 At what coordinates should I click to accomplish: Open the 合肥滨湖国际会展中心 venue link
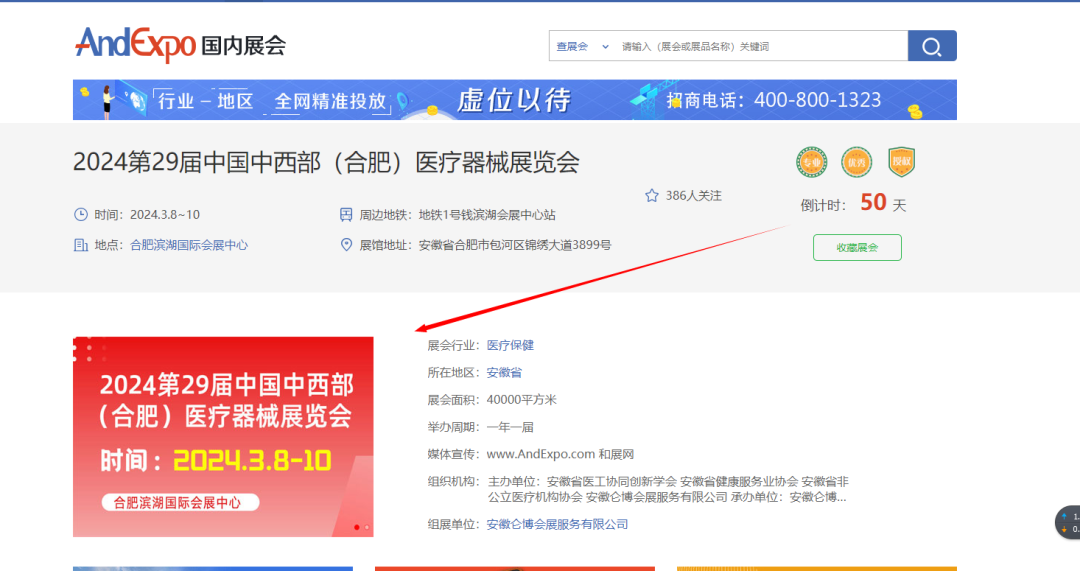coord(189,245)
